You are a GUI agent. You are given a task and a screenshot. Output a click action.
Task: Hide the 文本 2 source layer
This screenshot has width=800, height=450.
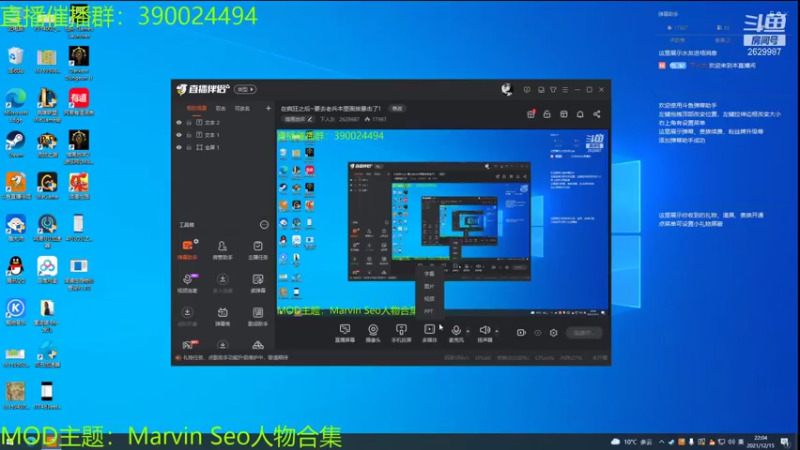click(x=179, y=122)
